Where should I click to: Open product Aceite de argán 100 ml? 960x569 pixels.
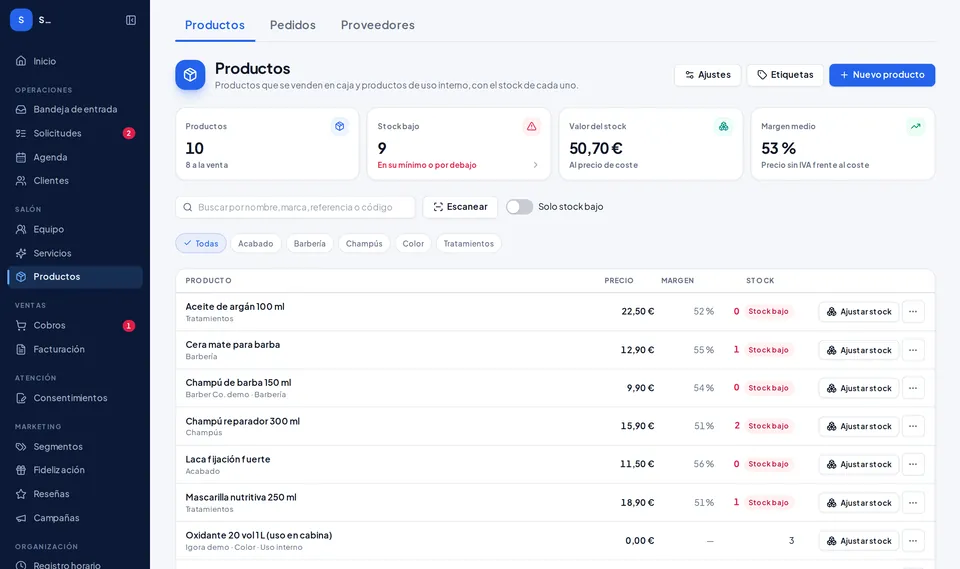235,306
